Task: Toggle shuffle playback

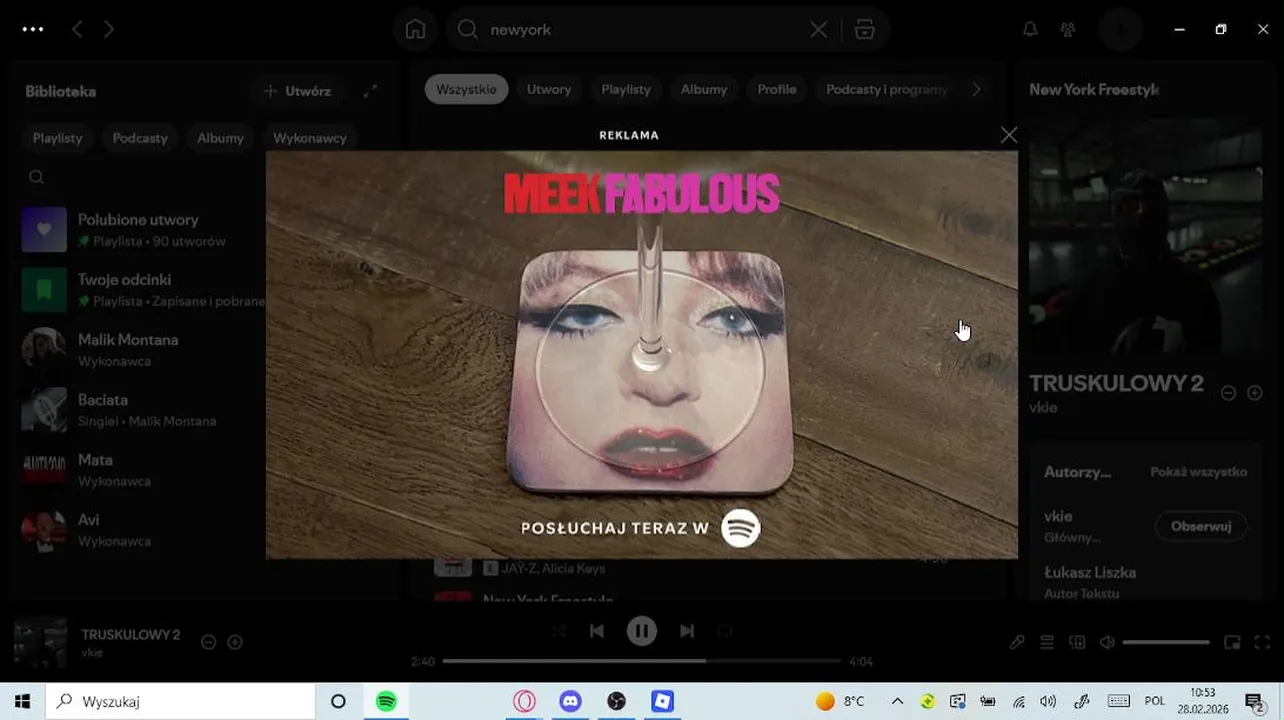Action: tap(559, 631)
